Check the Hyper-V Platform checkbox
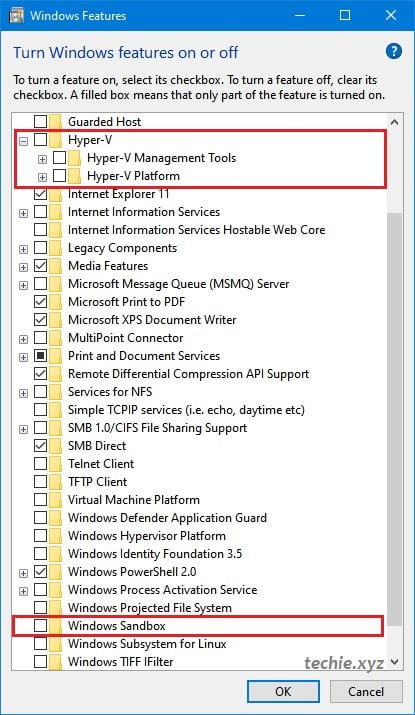The width and height of the screenshot is (415, 715). 60,176
